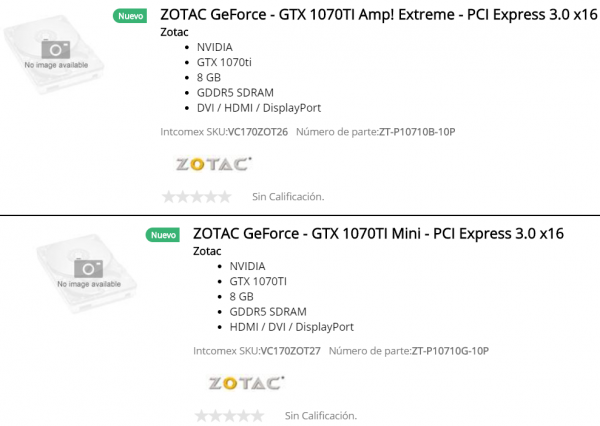Click the camera icon in the first thumbnail
The width and height of the screenshot is (600, 426).
[x=56, y=49]
